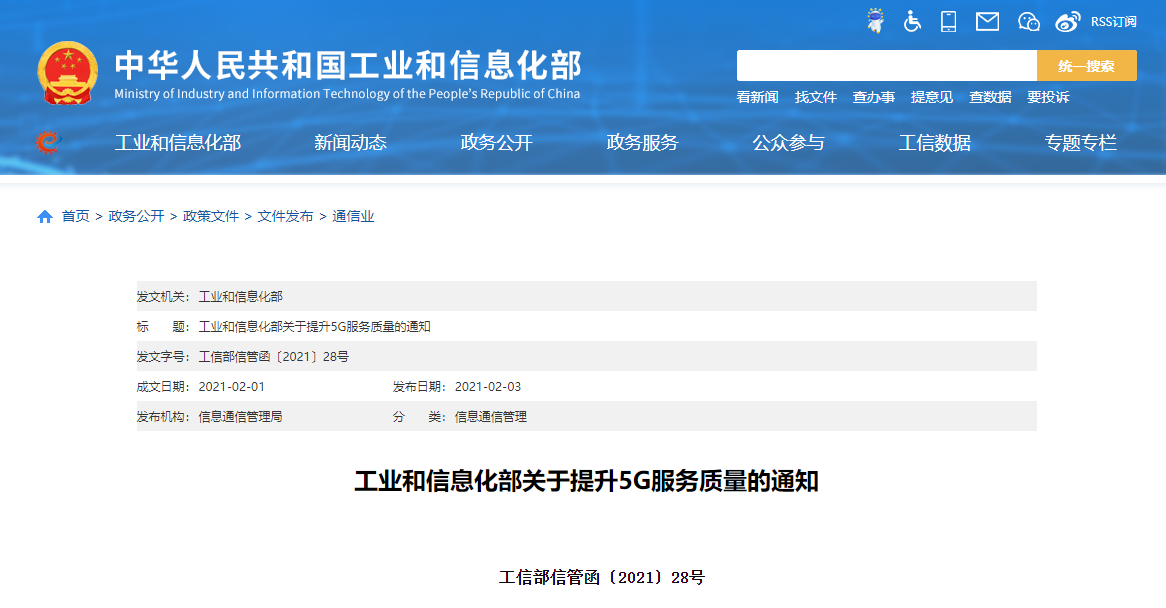
Task: Click the mobile phone version icon
Action: [x=949, y=21]
